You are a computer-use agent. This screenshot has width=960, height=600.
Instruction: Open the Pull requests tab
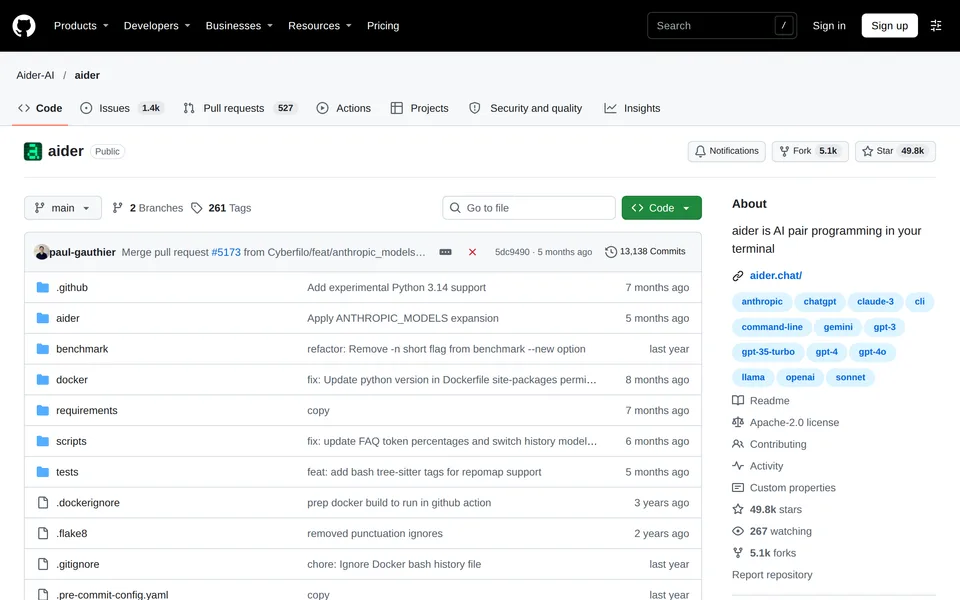click(x=239, y=108)
